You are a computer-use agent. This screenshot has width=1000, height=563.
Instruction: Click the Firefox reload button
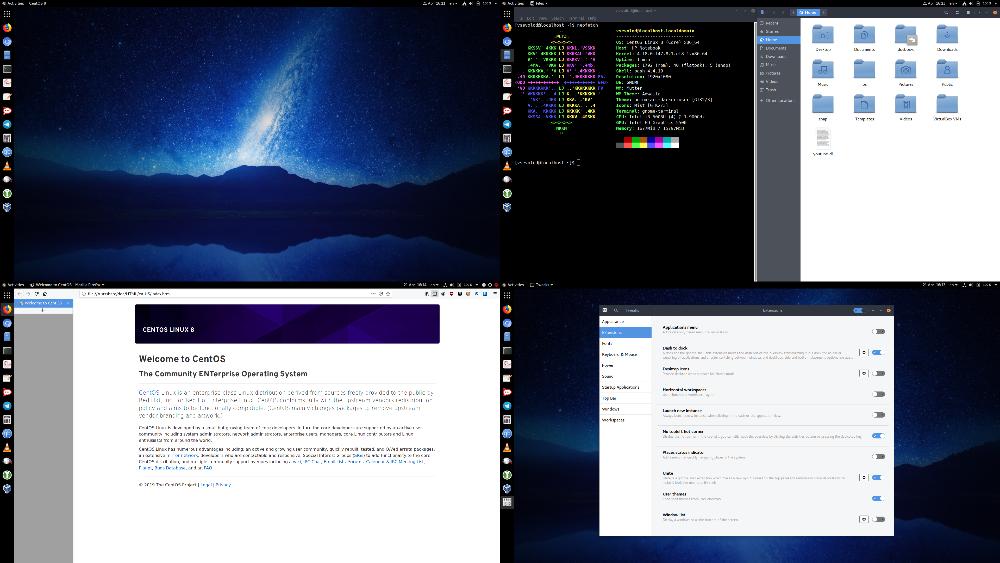pyautogui.click(x=36, y=294)
